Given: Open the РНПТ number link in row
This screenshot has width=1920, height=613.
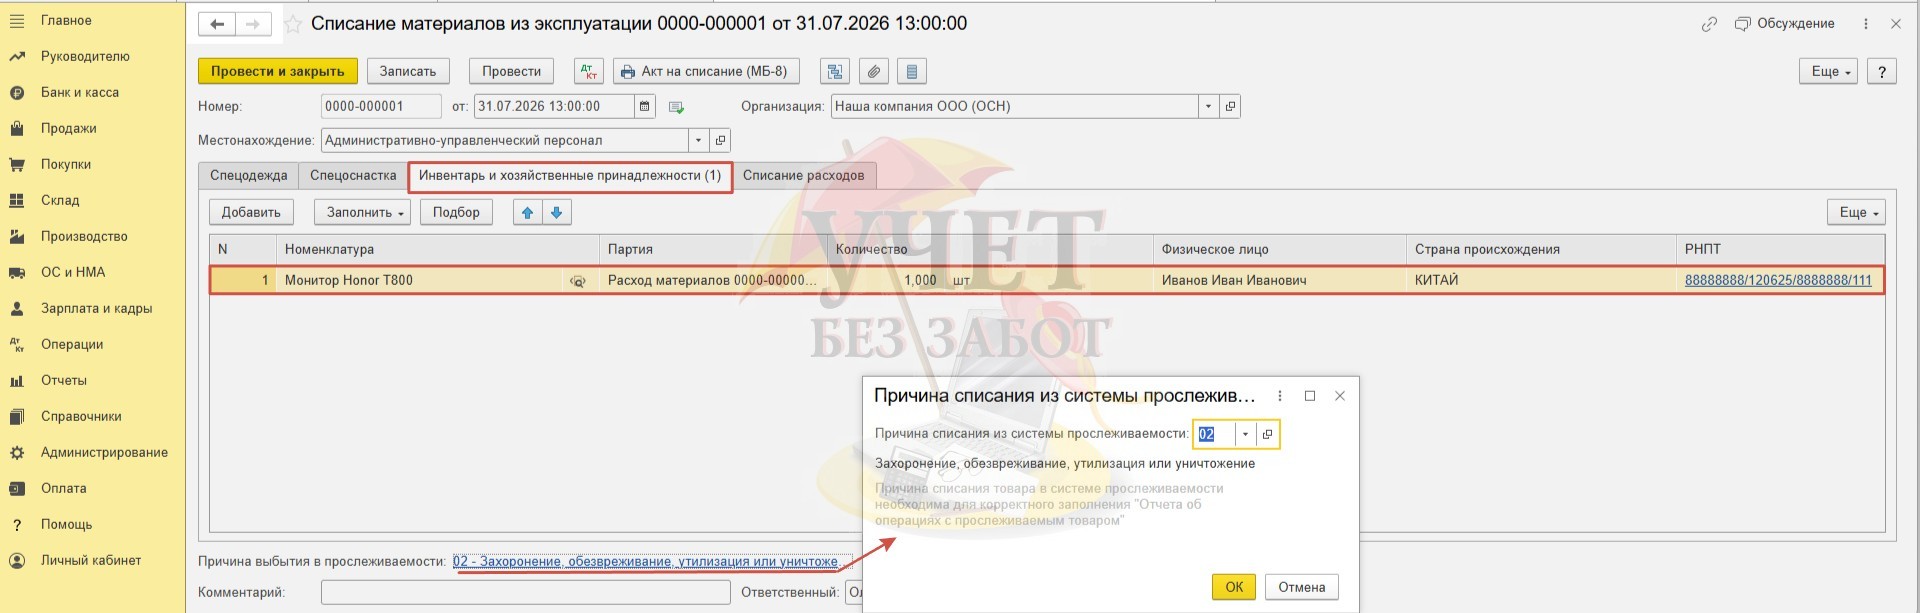Looking at the screenshot, I should point(1777,280).
